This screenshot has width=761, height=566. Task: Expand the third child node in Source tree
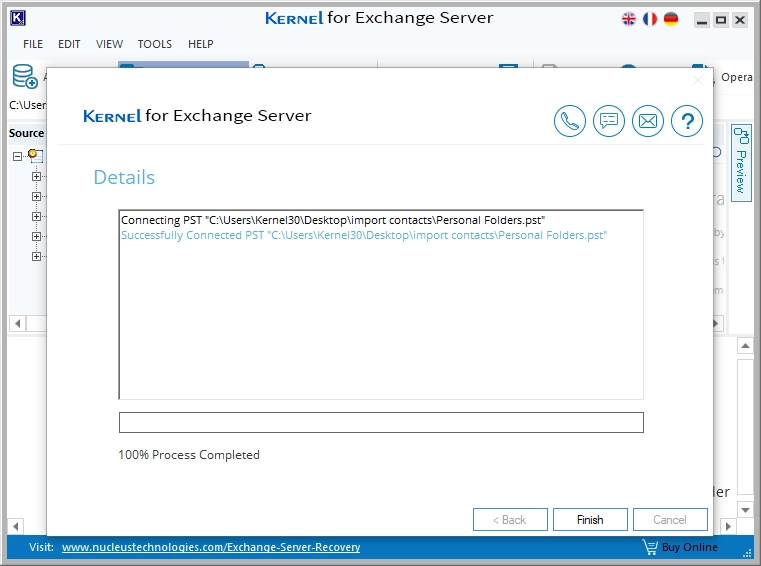click(x=36, y=216)
